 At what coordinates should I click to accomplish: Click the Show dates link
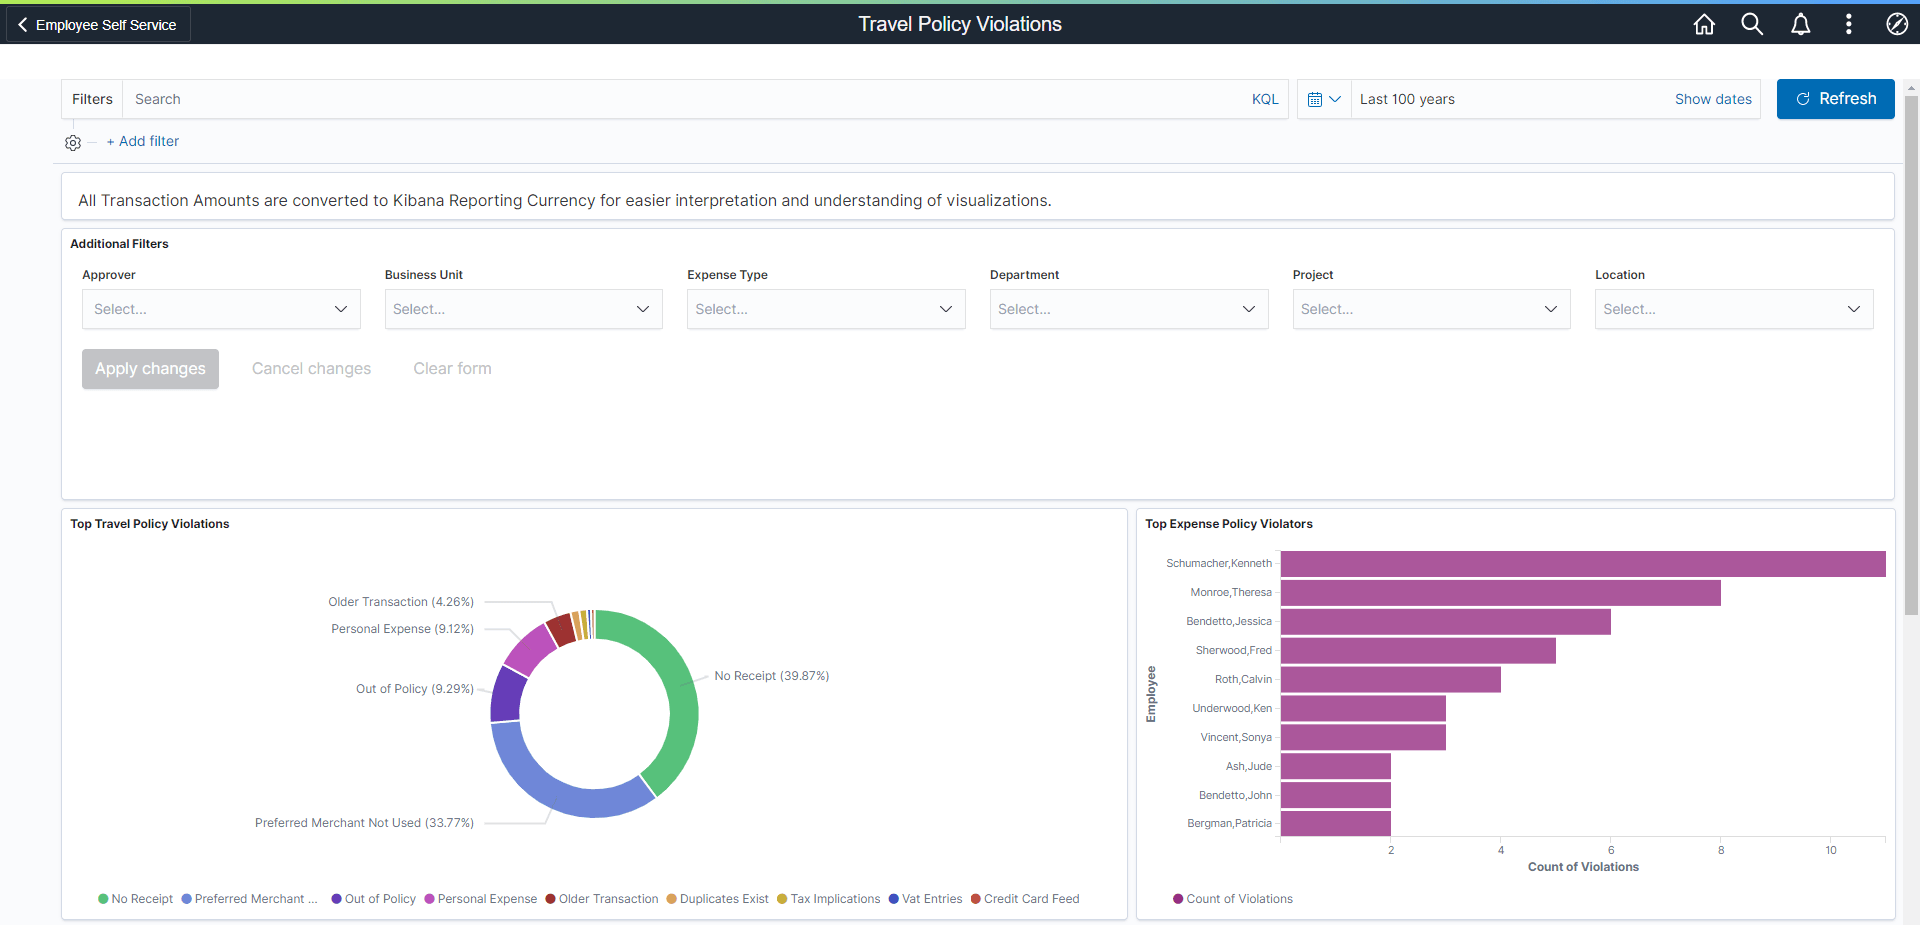[x=1713, y=99]
